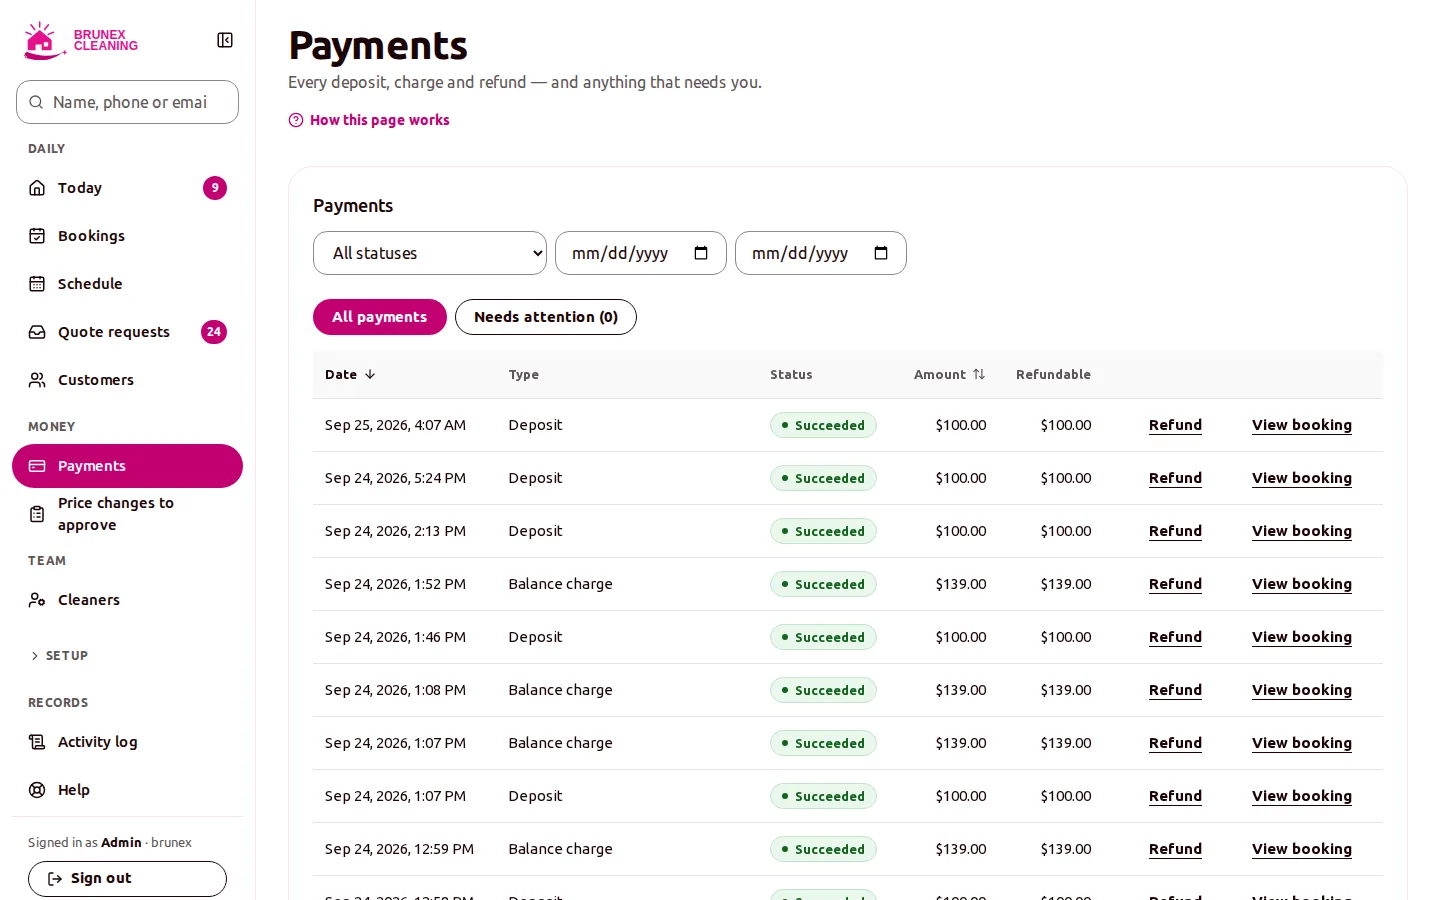
Task: Click the Succeeded status on Sep 24, 2:13 PM row
Action: (823, 531)
